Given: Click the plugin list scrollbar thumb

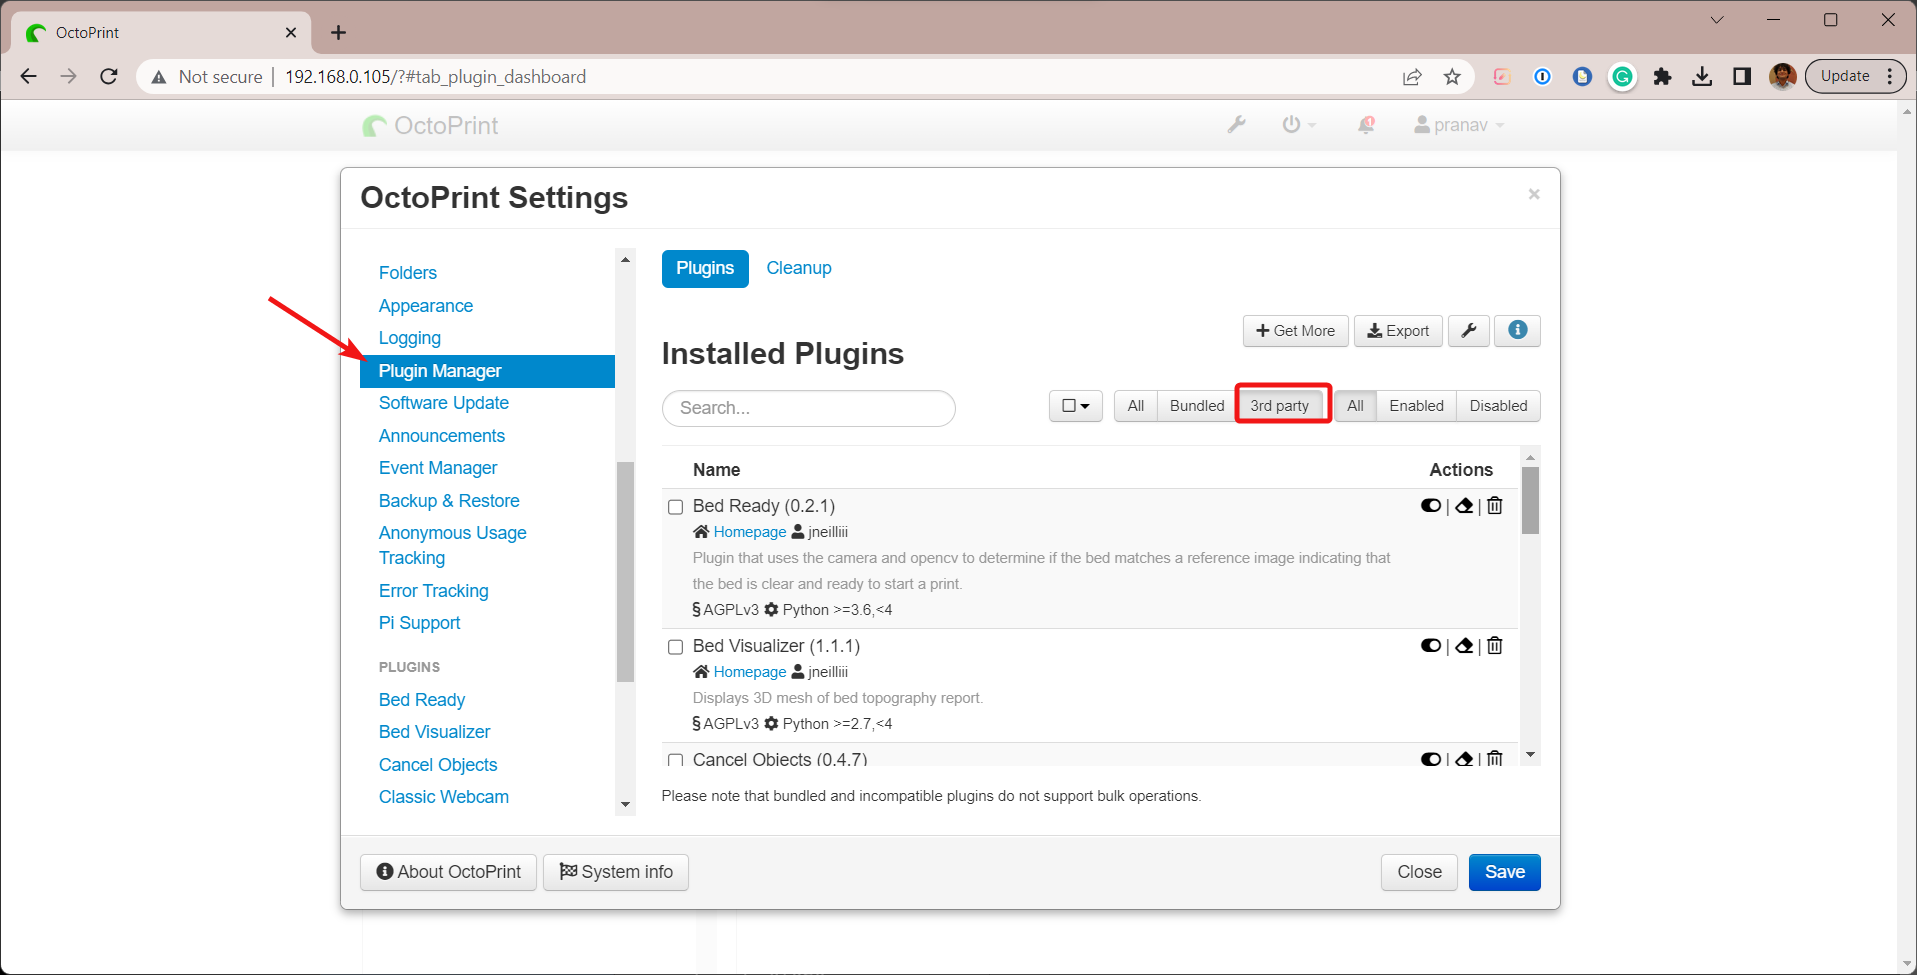Looking at the screenshot, I should pyautogui.click(x=1530, y=500).
